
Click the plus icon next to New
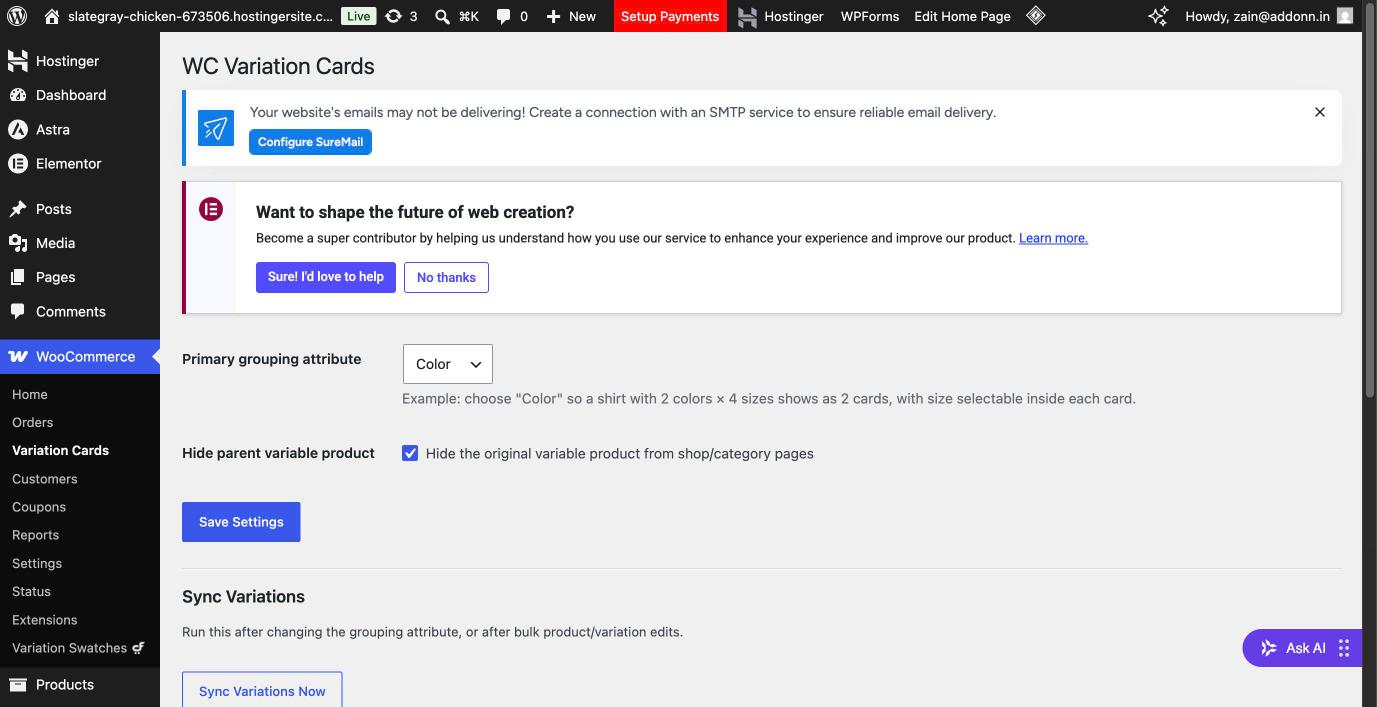coord(553,16)
